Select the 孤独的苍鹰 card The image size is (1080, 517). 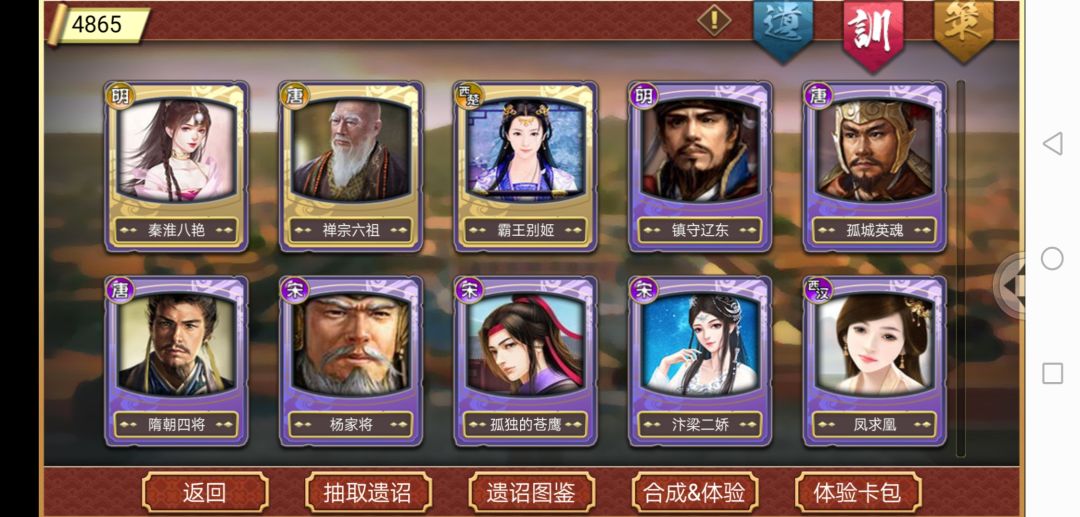[526, 361]
